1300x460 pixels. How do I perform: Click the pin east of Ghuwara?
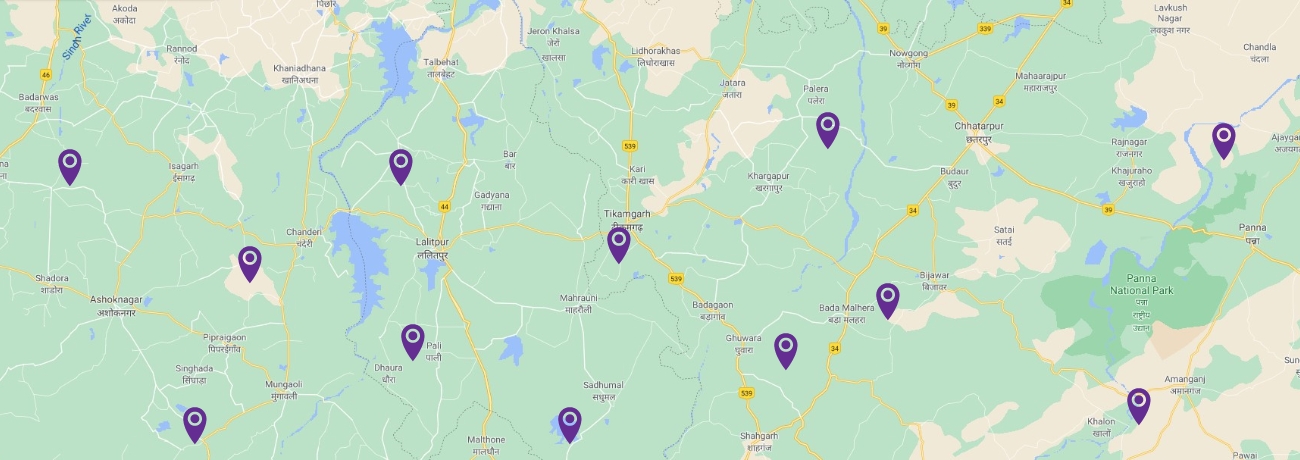(786, 351)
